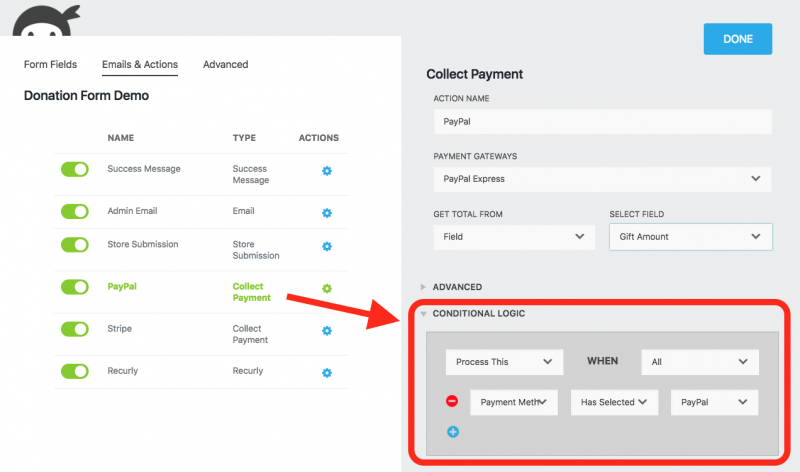Open the Process This dropdown

505,362
